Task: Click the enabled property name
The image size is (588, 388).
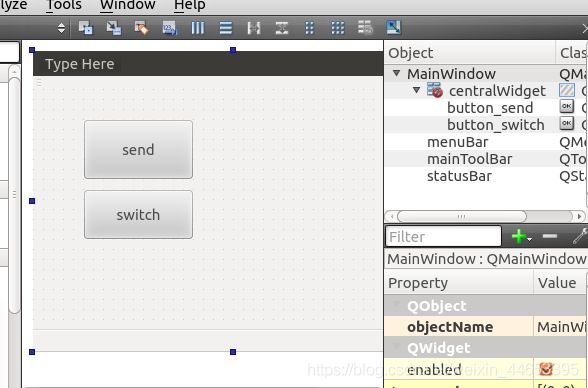Action: (x=434, y=370)
